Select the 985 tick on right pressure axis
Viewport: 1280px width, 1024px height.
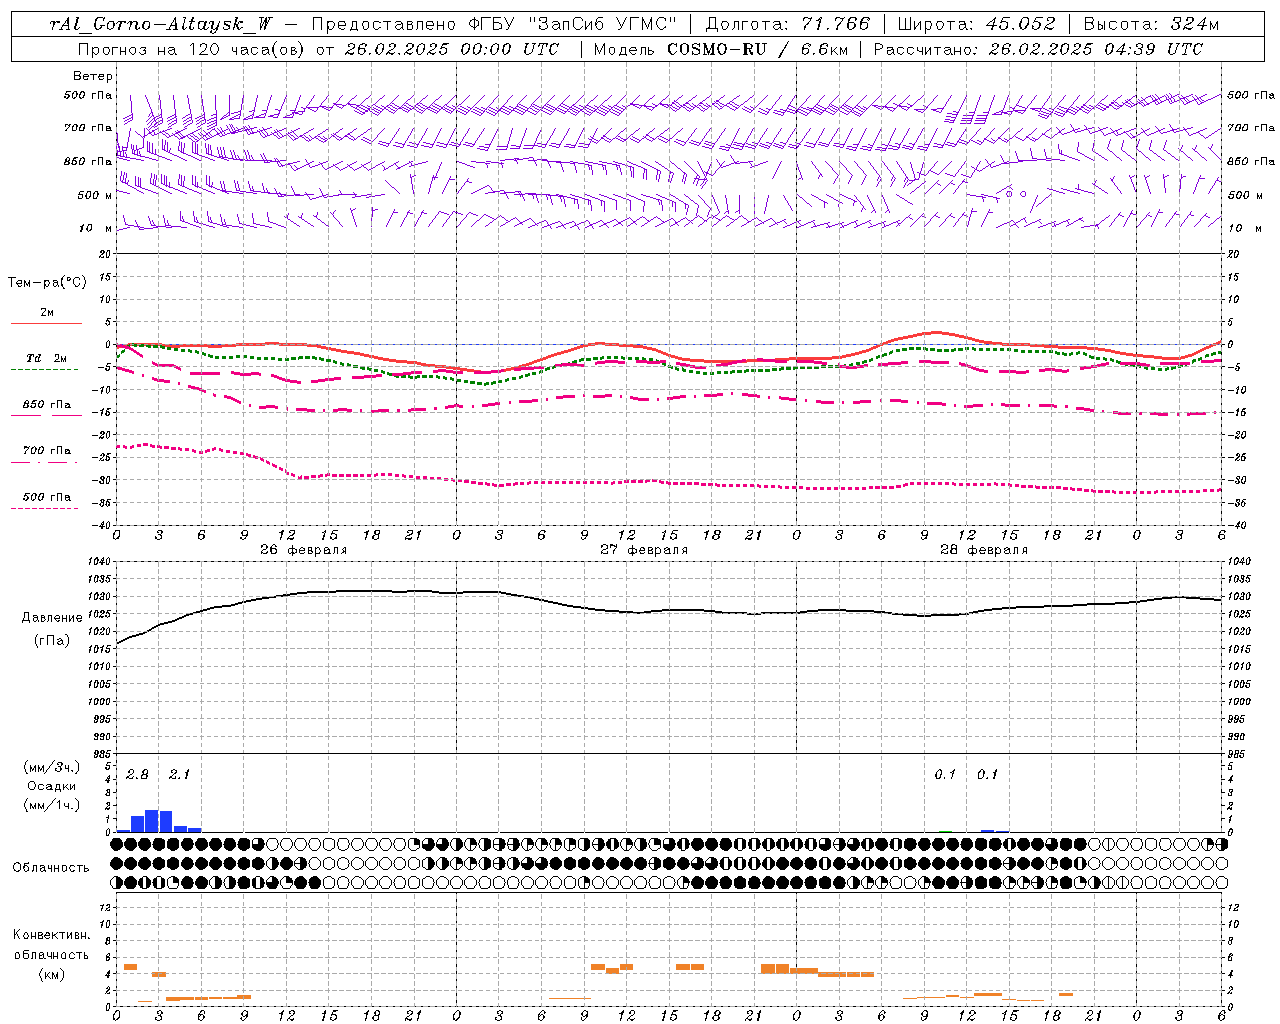coord(1238,754)
